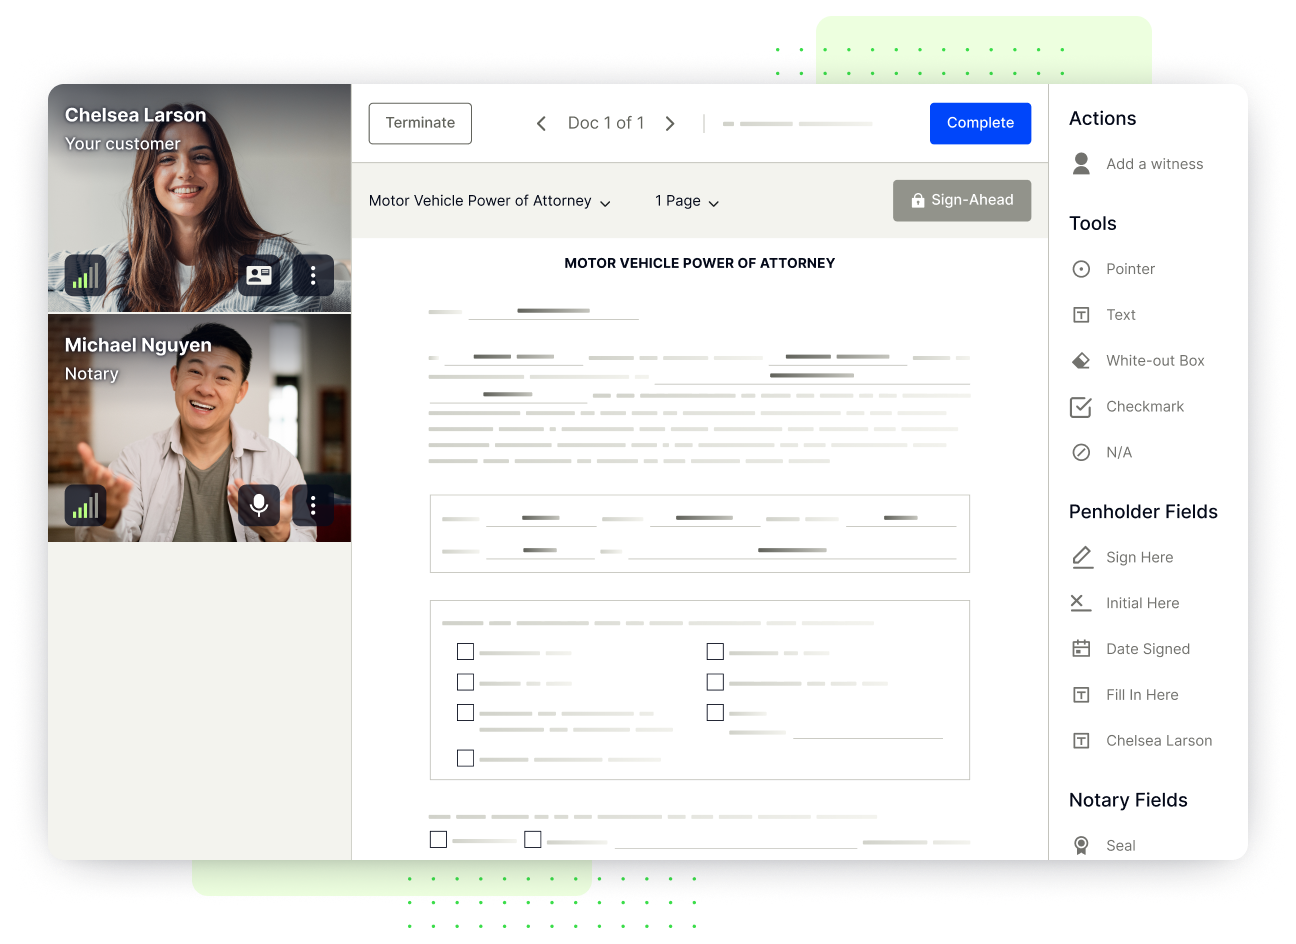Select the Chelsea Larson name field icon
The height and width of the screenshot is (944, 1296).
pyautogui.click(x=1081, y=741)
